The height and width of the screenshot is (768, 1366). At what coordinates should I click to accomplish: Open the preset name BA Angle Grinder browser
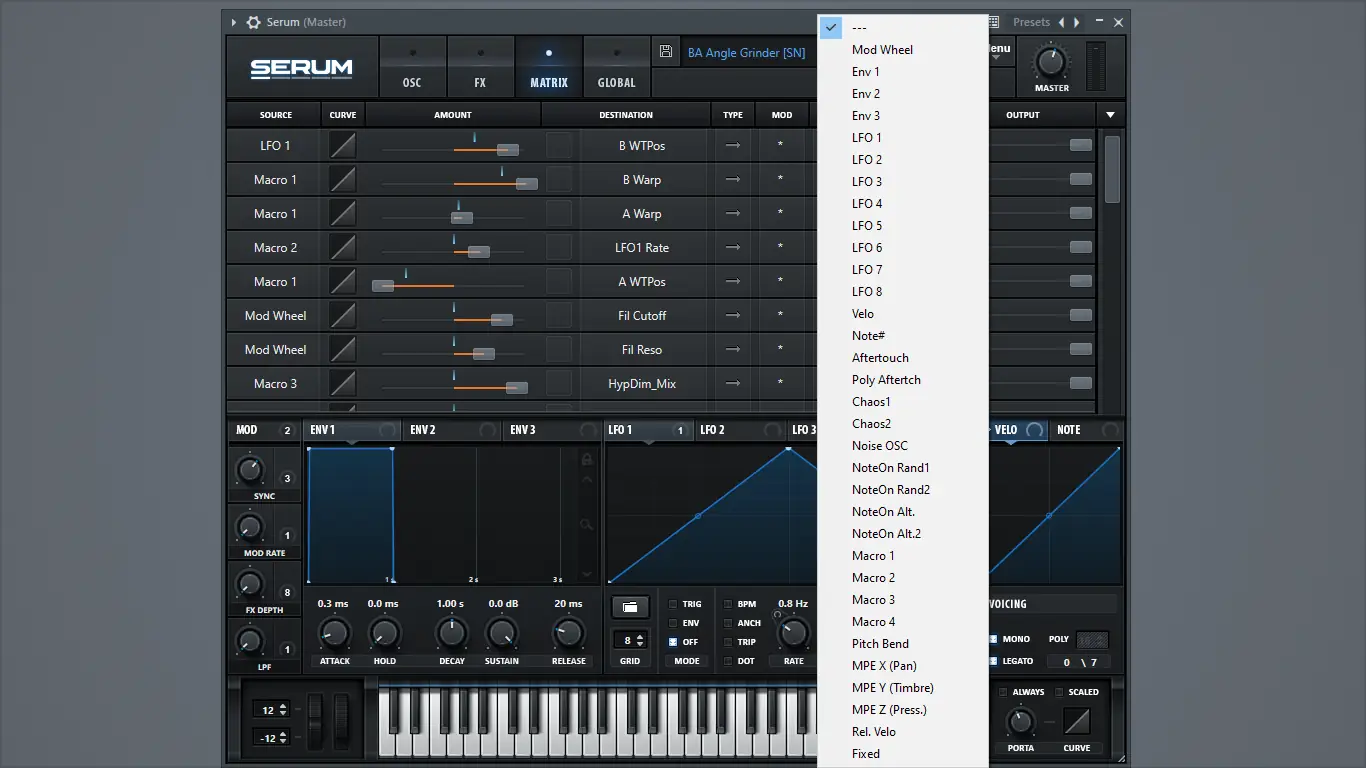pos(747,53)
